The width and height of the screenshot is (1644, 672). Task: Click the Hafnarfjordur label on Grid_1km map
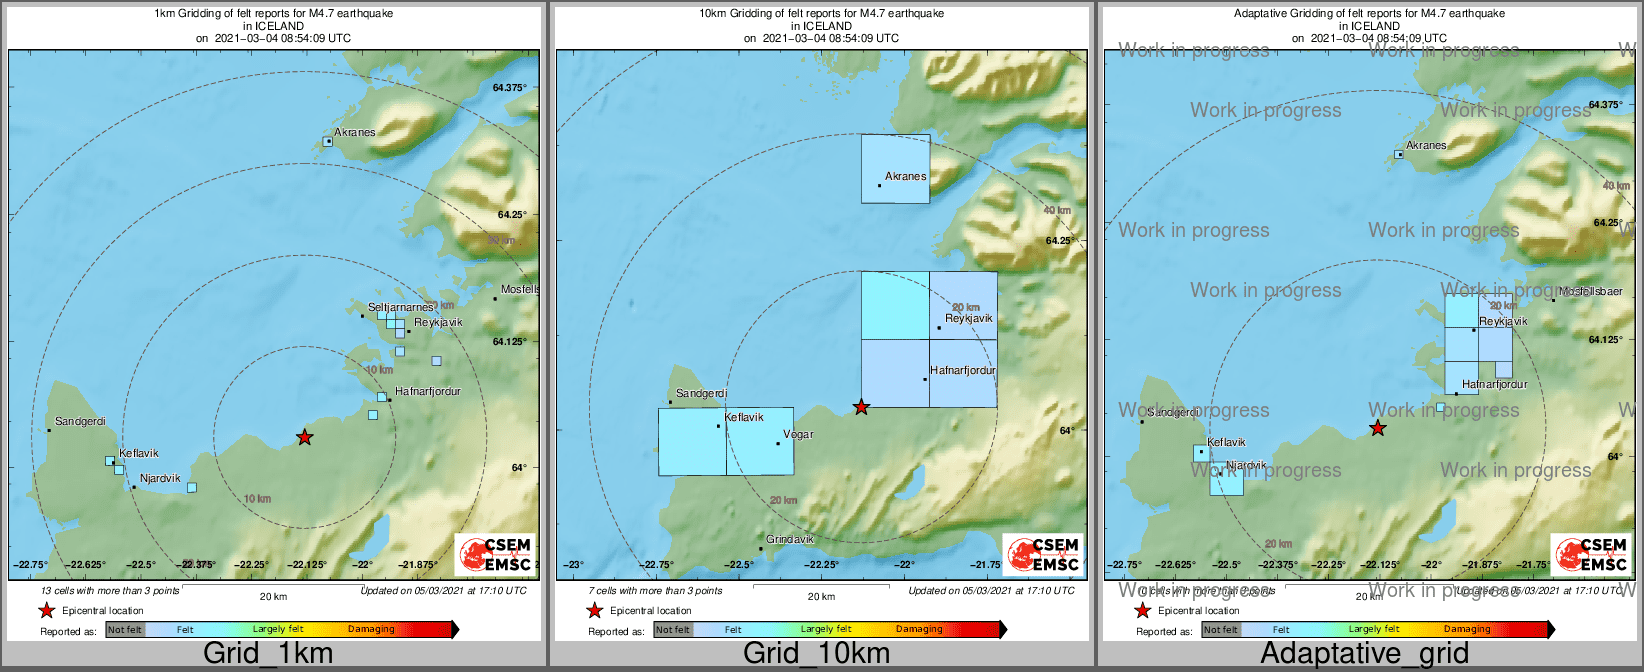pyautogui.click(x=428, y=391)
